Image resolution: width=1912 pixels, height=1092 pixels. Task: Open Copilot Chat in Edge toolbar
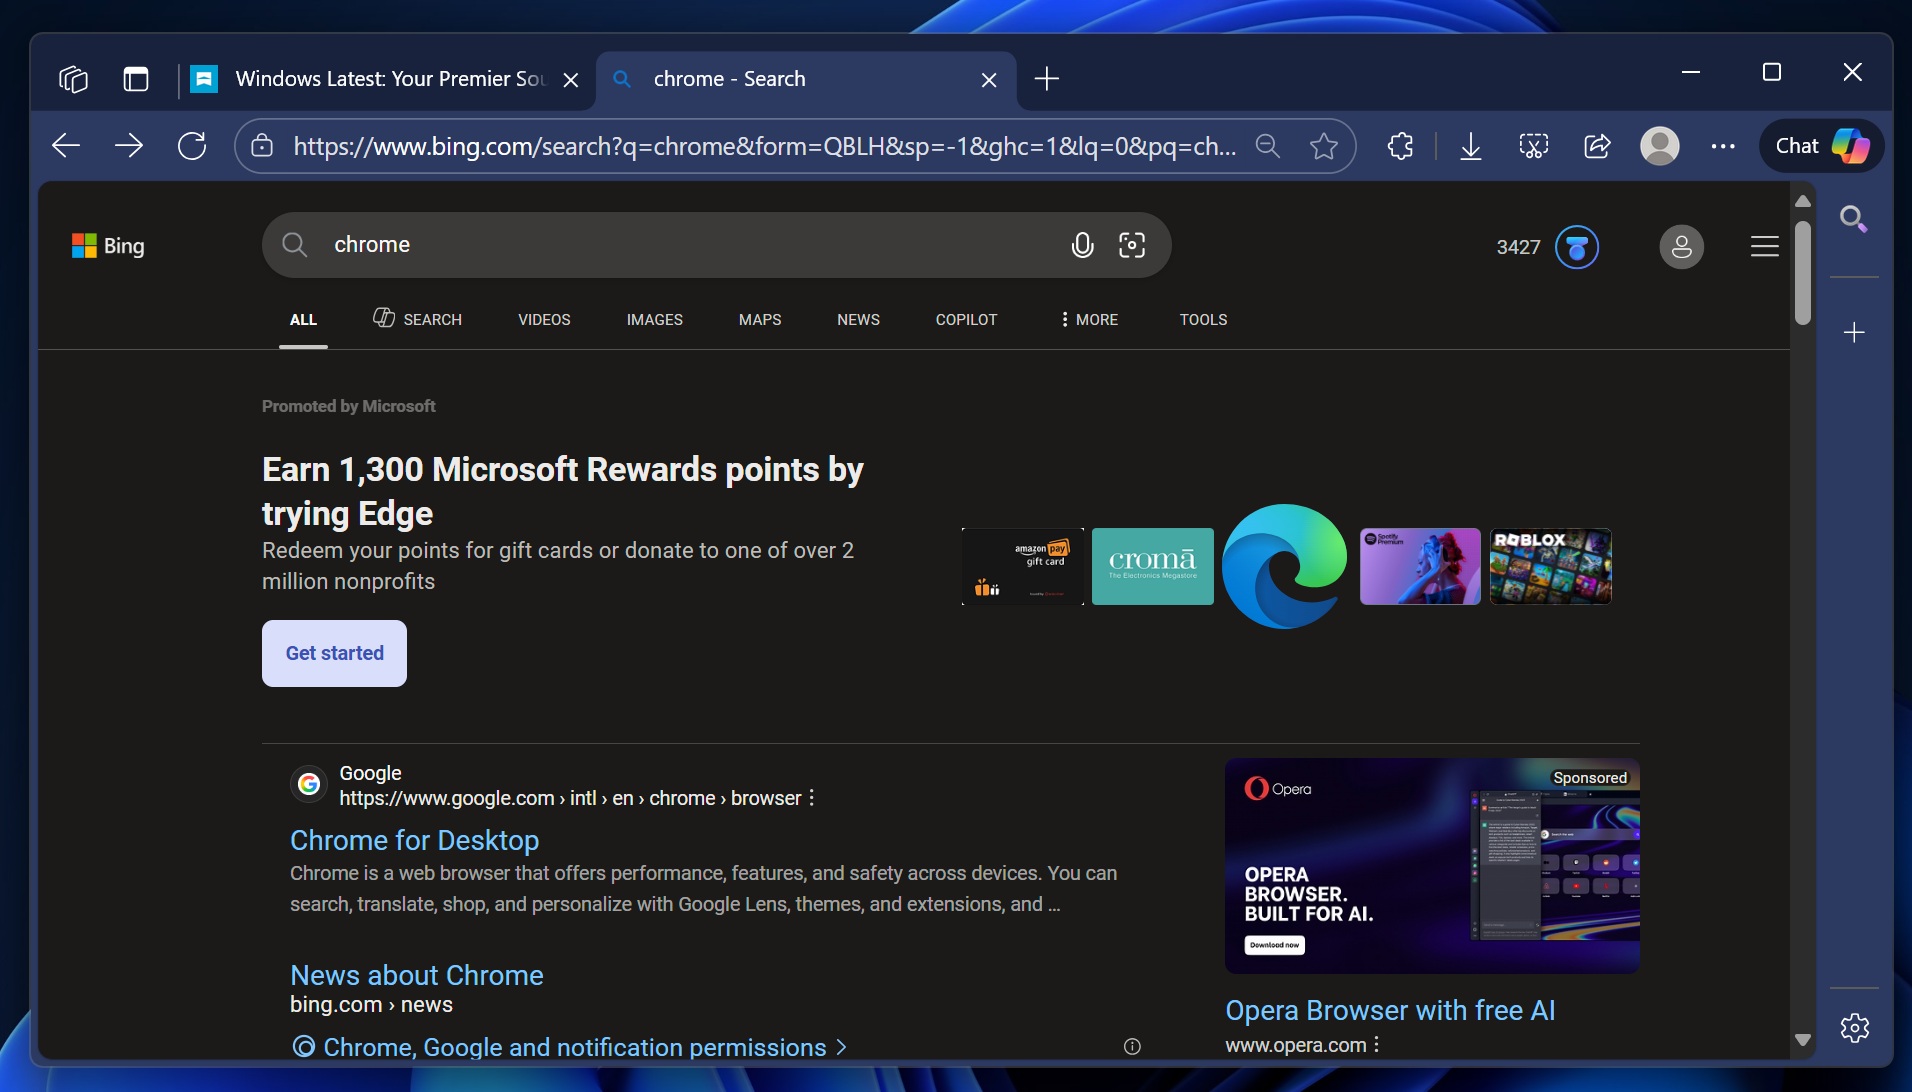point(1819,146)
